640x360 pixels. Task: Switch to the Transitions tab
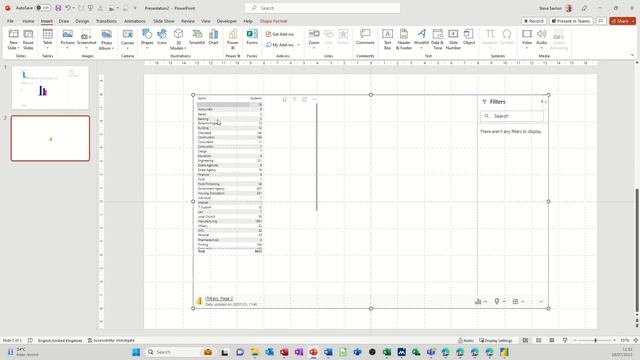click(x=106, y=21)
